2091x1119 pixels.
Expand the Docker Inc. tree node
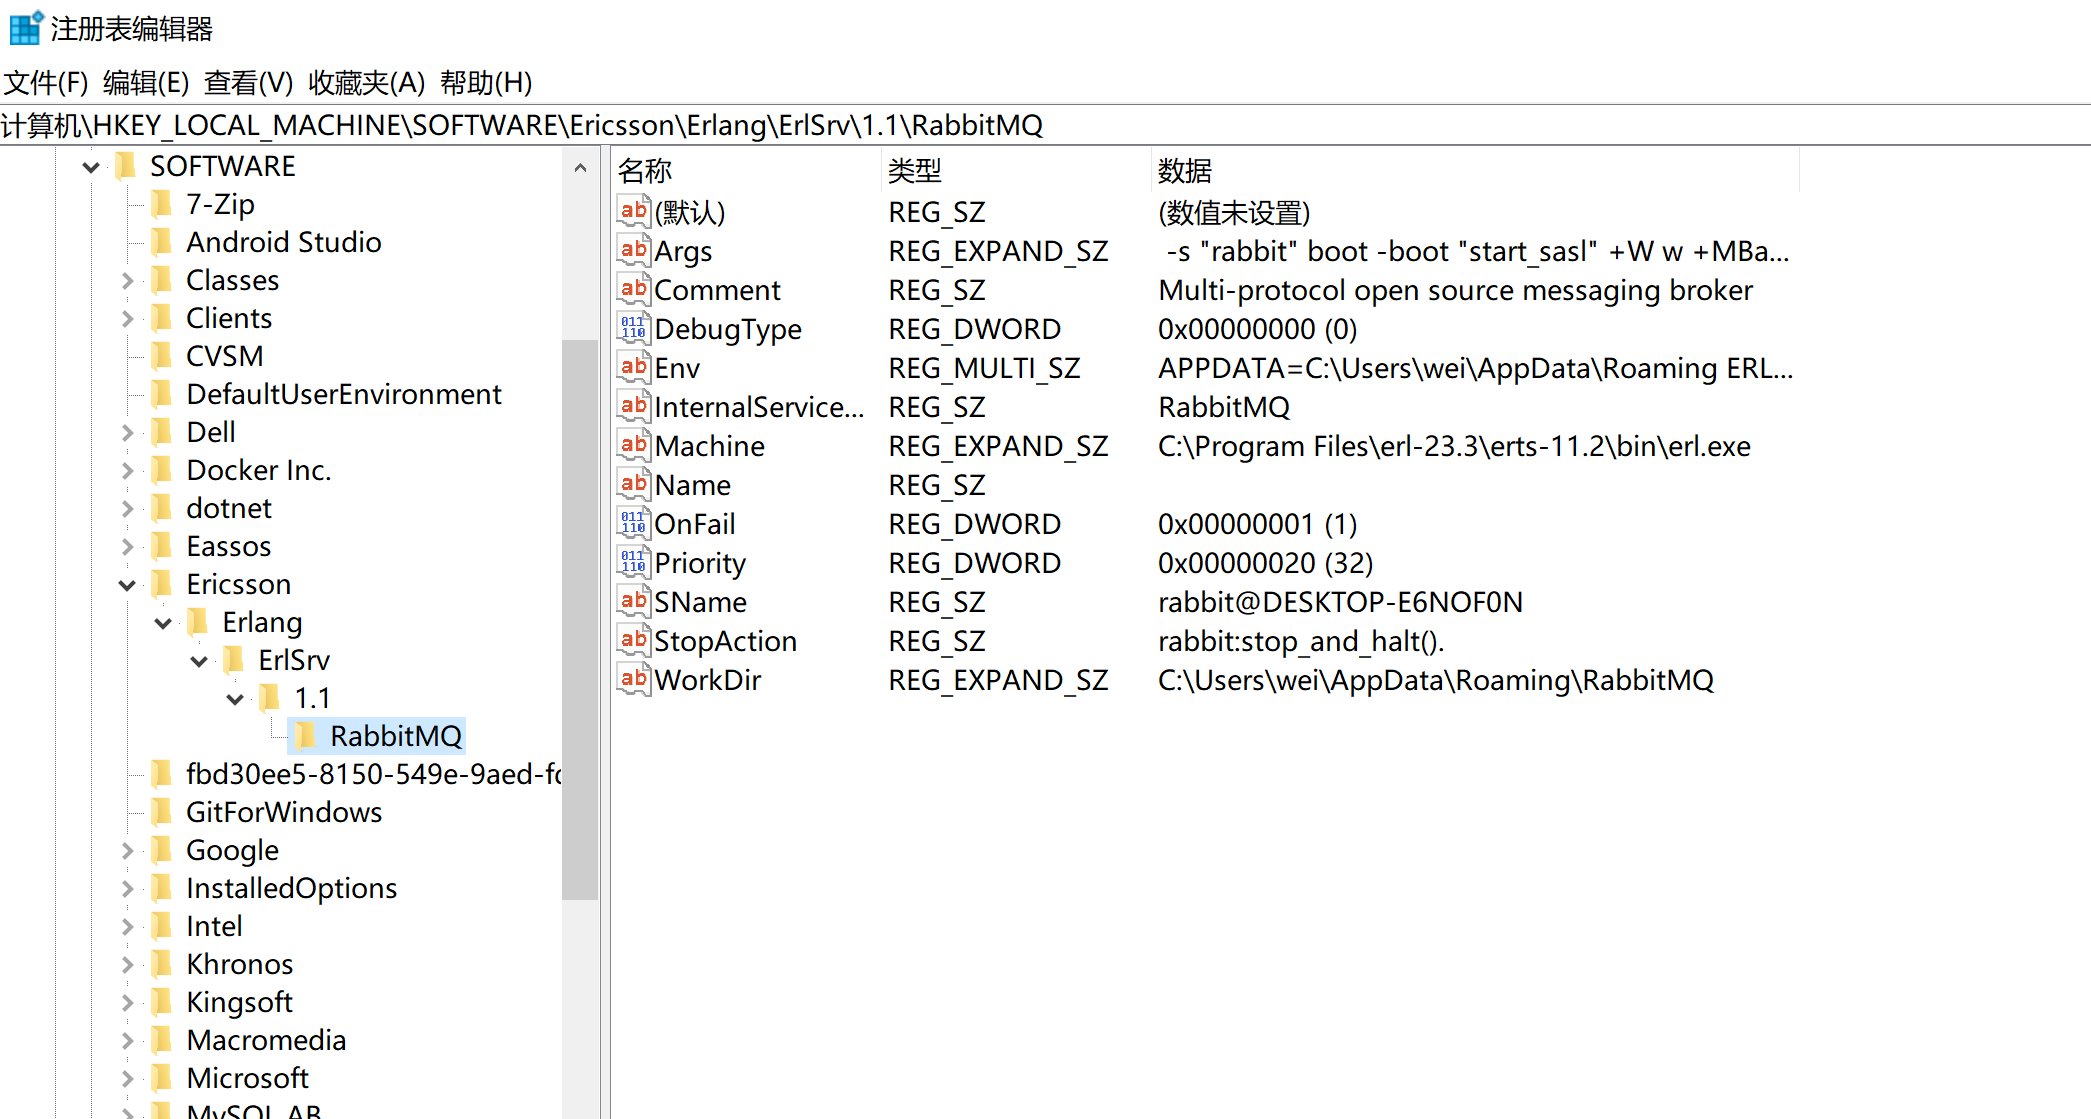(127, 470)
